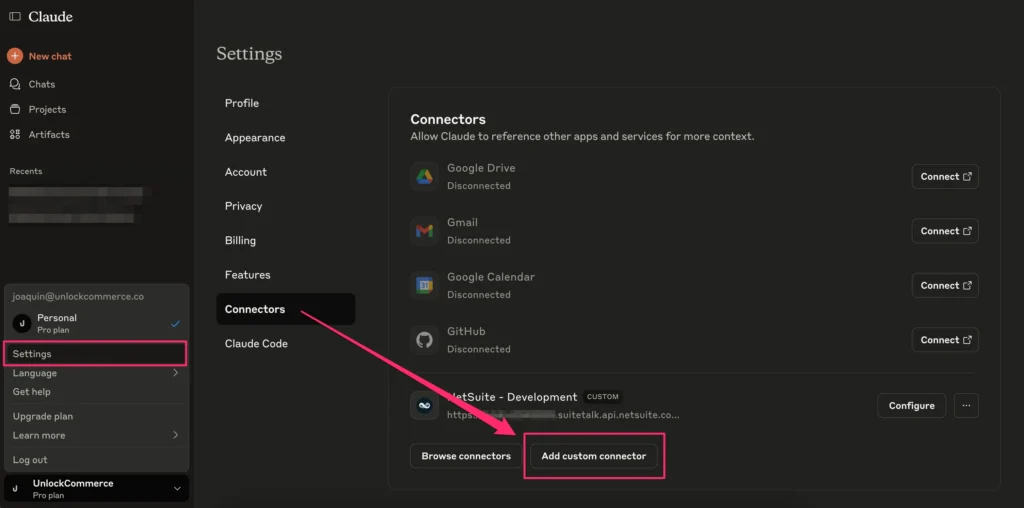Screen dimensions: 1024x508
Task: Click the Personal account avatar
Action: click(22, 323)
